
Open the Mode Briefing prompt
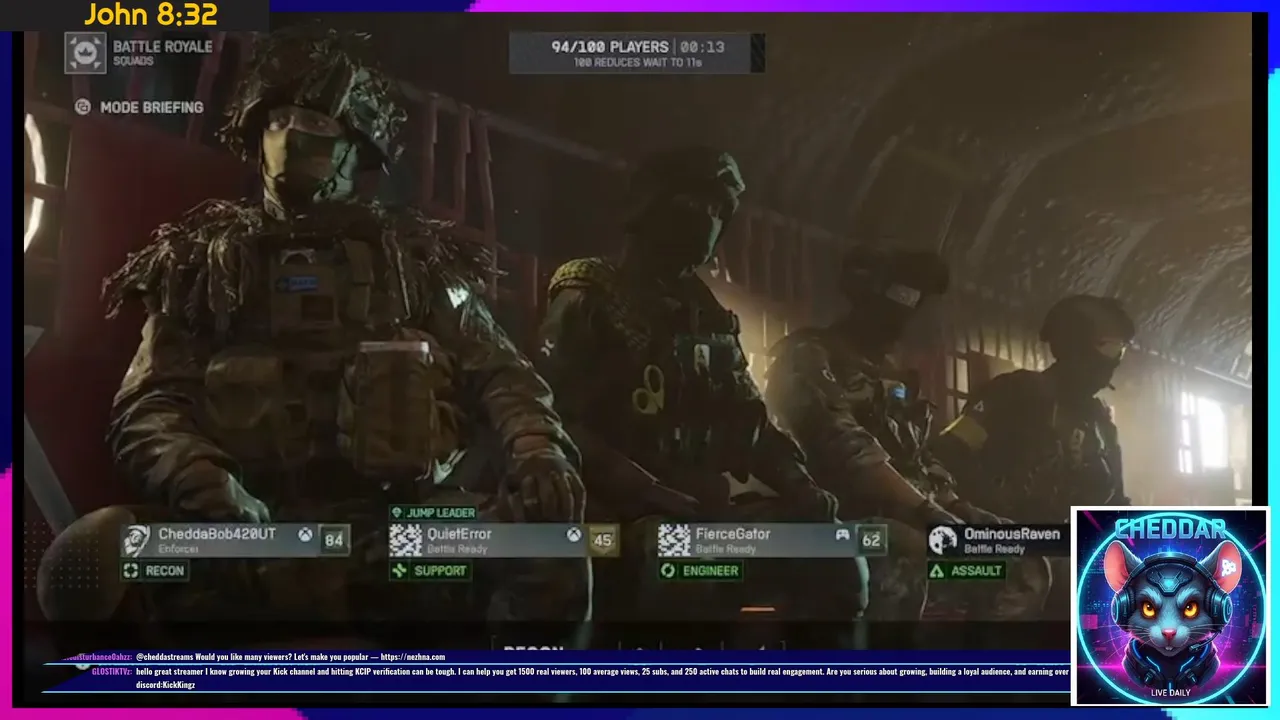[x=141, y=107]
